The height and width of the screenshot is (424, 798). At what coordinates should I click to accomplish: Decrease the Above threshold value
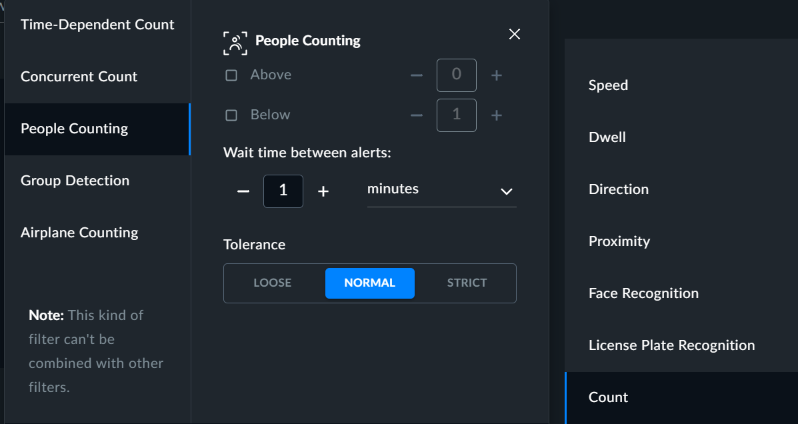click(x=416, y=76)
